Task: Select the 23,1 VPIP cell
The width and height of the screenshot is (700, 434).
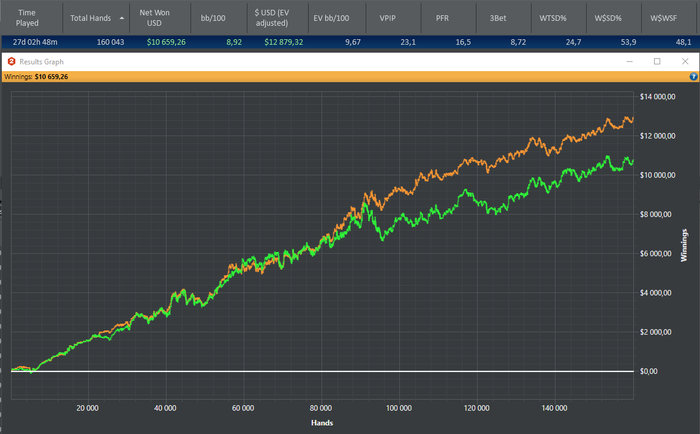Action: click(408, 42)
